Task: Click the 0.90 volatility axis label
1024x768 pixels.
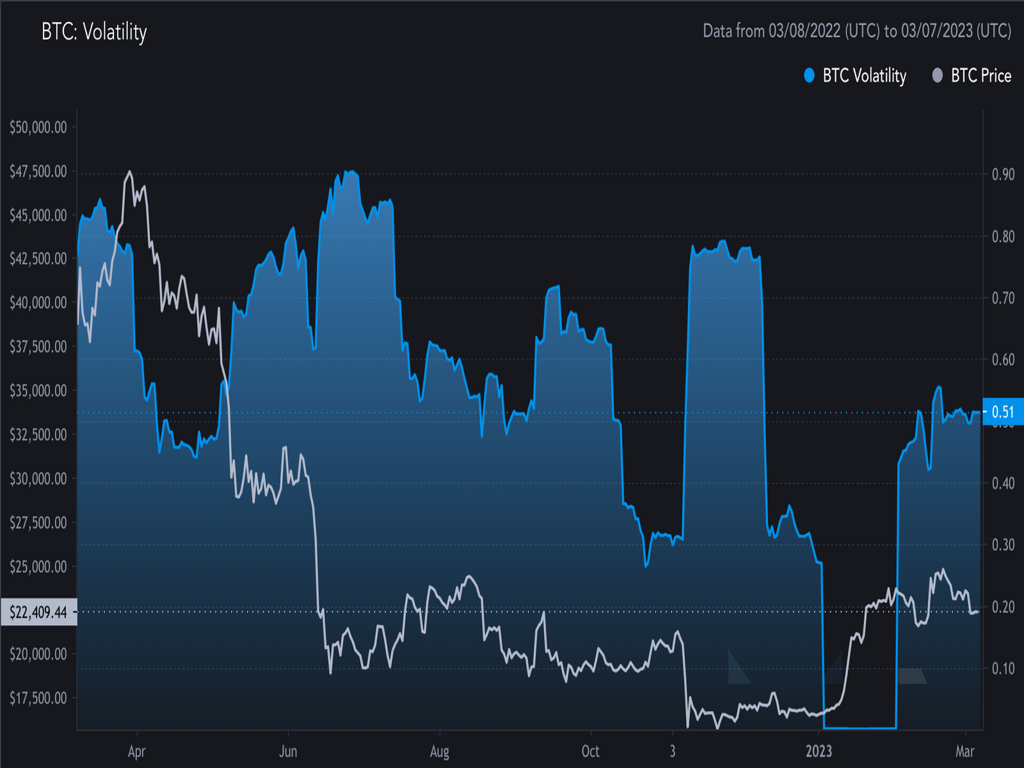Action: pos(1002,174)
